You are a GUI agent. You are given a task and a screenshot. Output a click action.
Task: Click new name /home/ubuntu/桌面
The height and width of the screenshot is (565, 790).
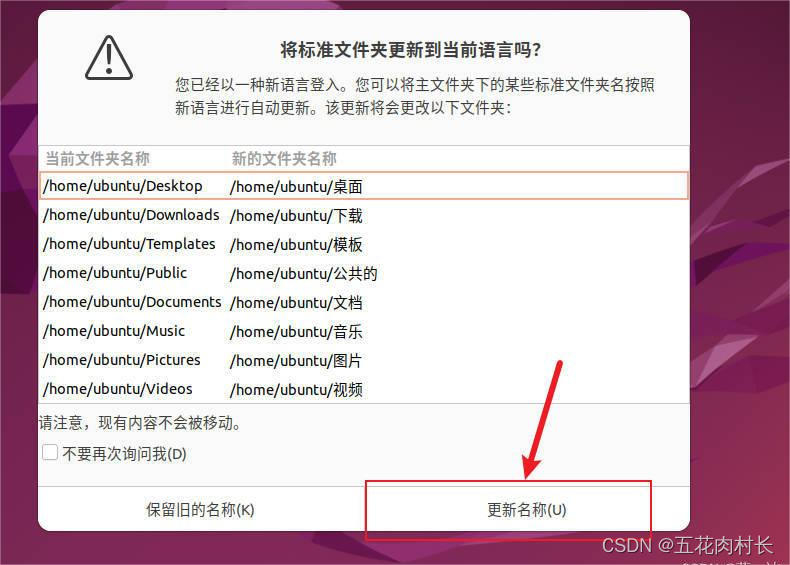tap(296, 187)
